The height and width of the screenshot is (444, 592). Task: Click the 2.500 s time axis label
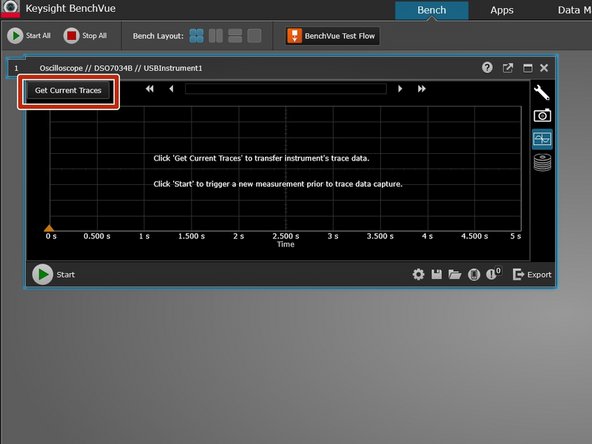tap(286, 236)
